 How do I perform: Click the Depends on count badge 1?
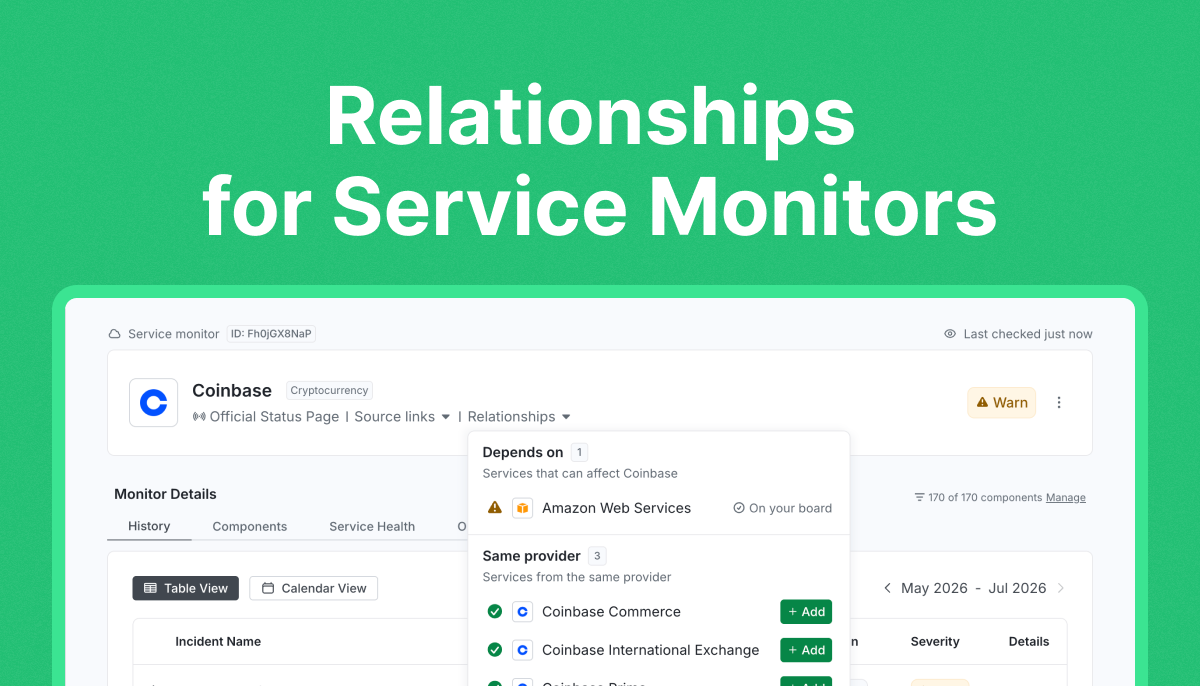580,452
